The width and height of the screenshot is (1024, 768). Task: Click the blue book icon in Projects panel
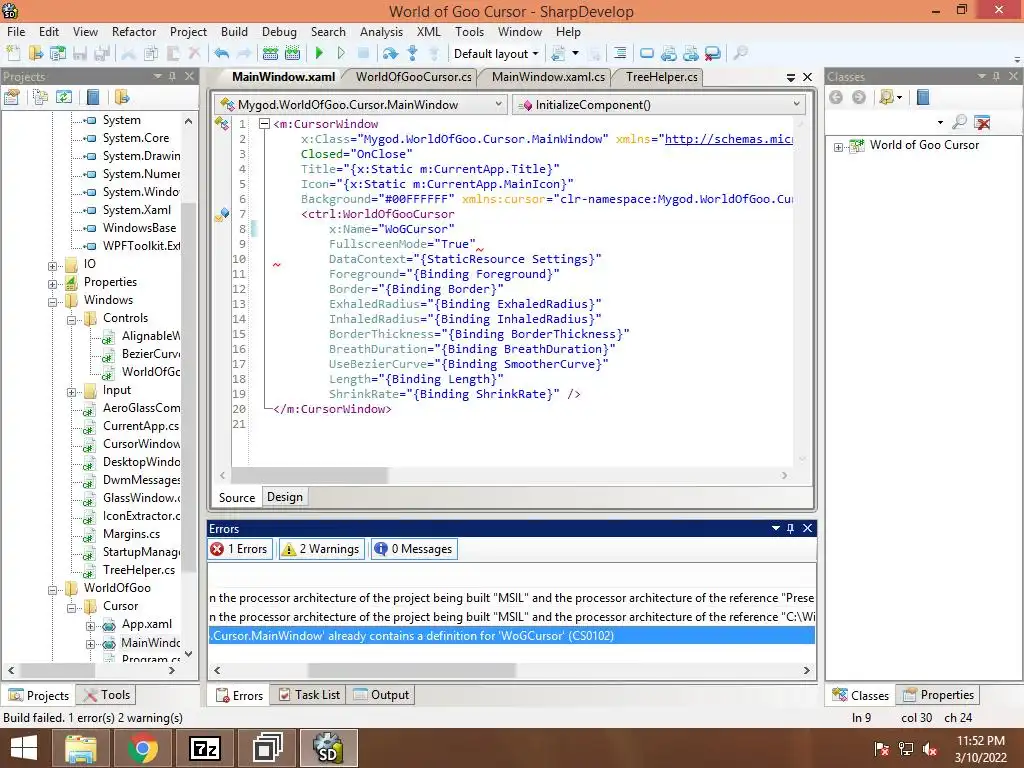point(93,97)
